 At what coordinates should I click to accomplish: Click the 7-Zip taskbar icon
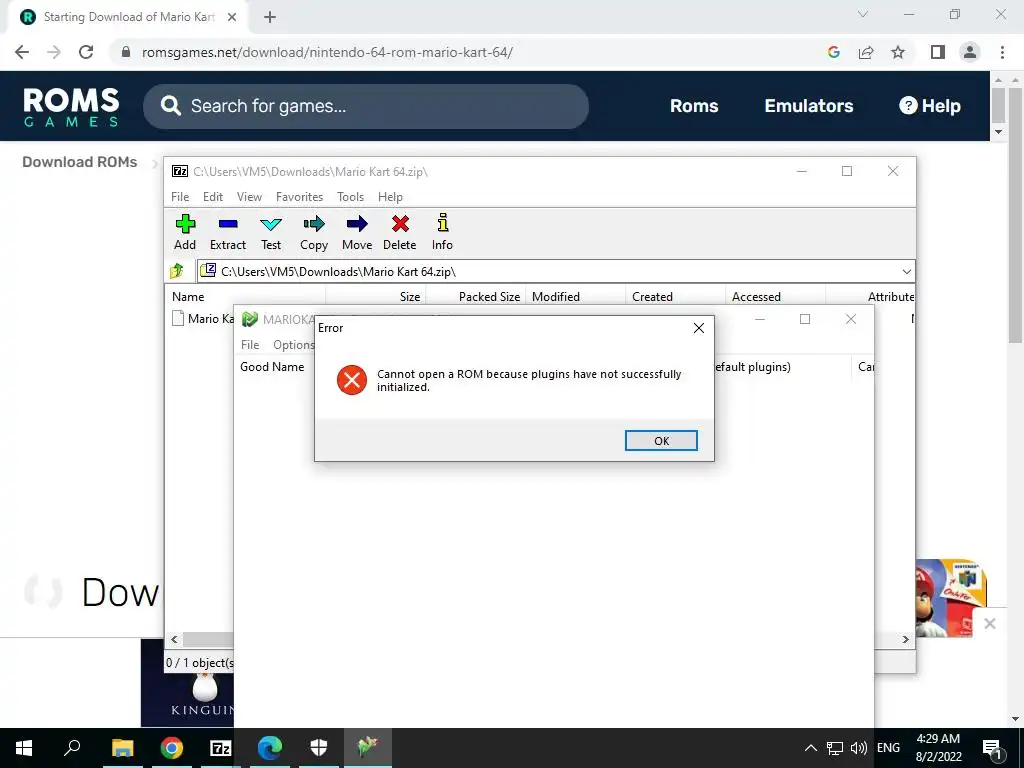coord(220,748)
